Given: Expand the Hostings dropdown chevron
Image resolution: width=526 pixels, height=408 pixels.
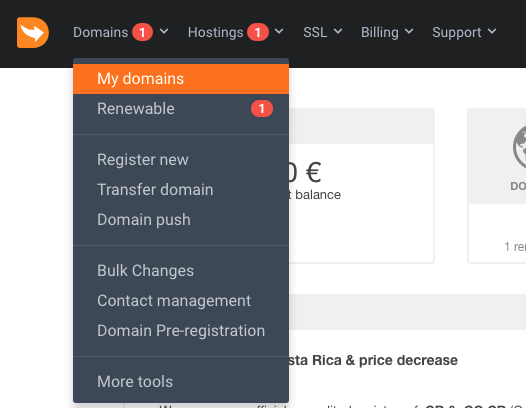Looking at the screenshot, I should click(x=279, y=32).
